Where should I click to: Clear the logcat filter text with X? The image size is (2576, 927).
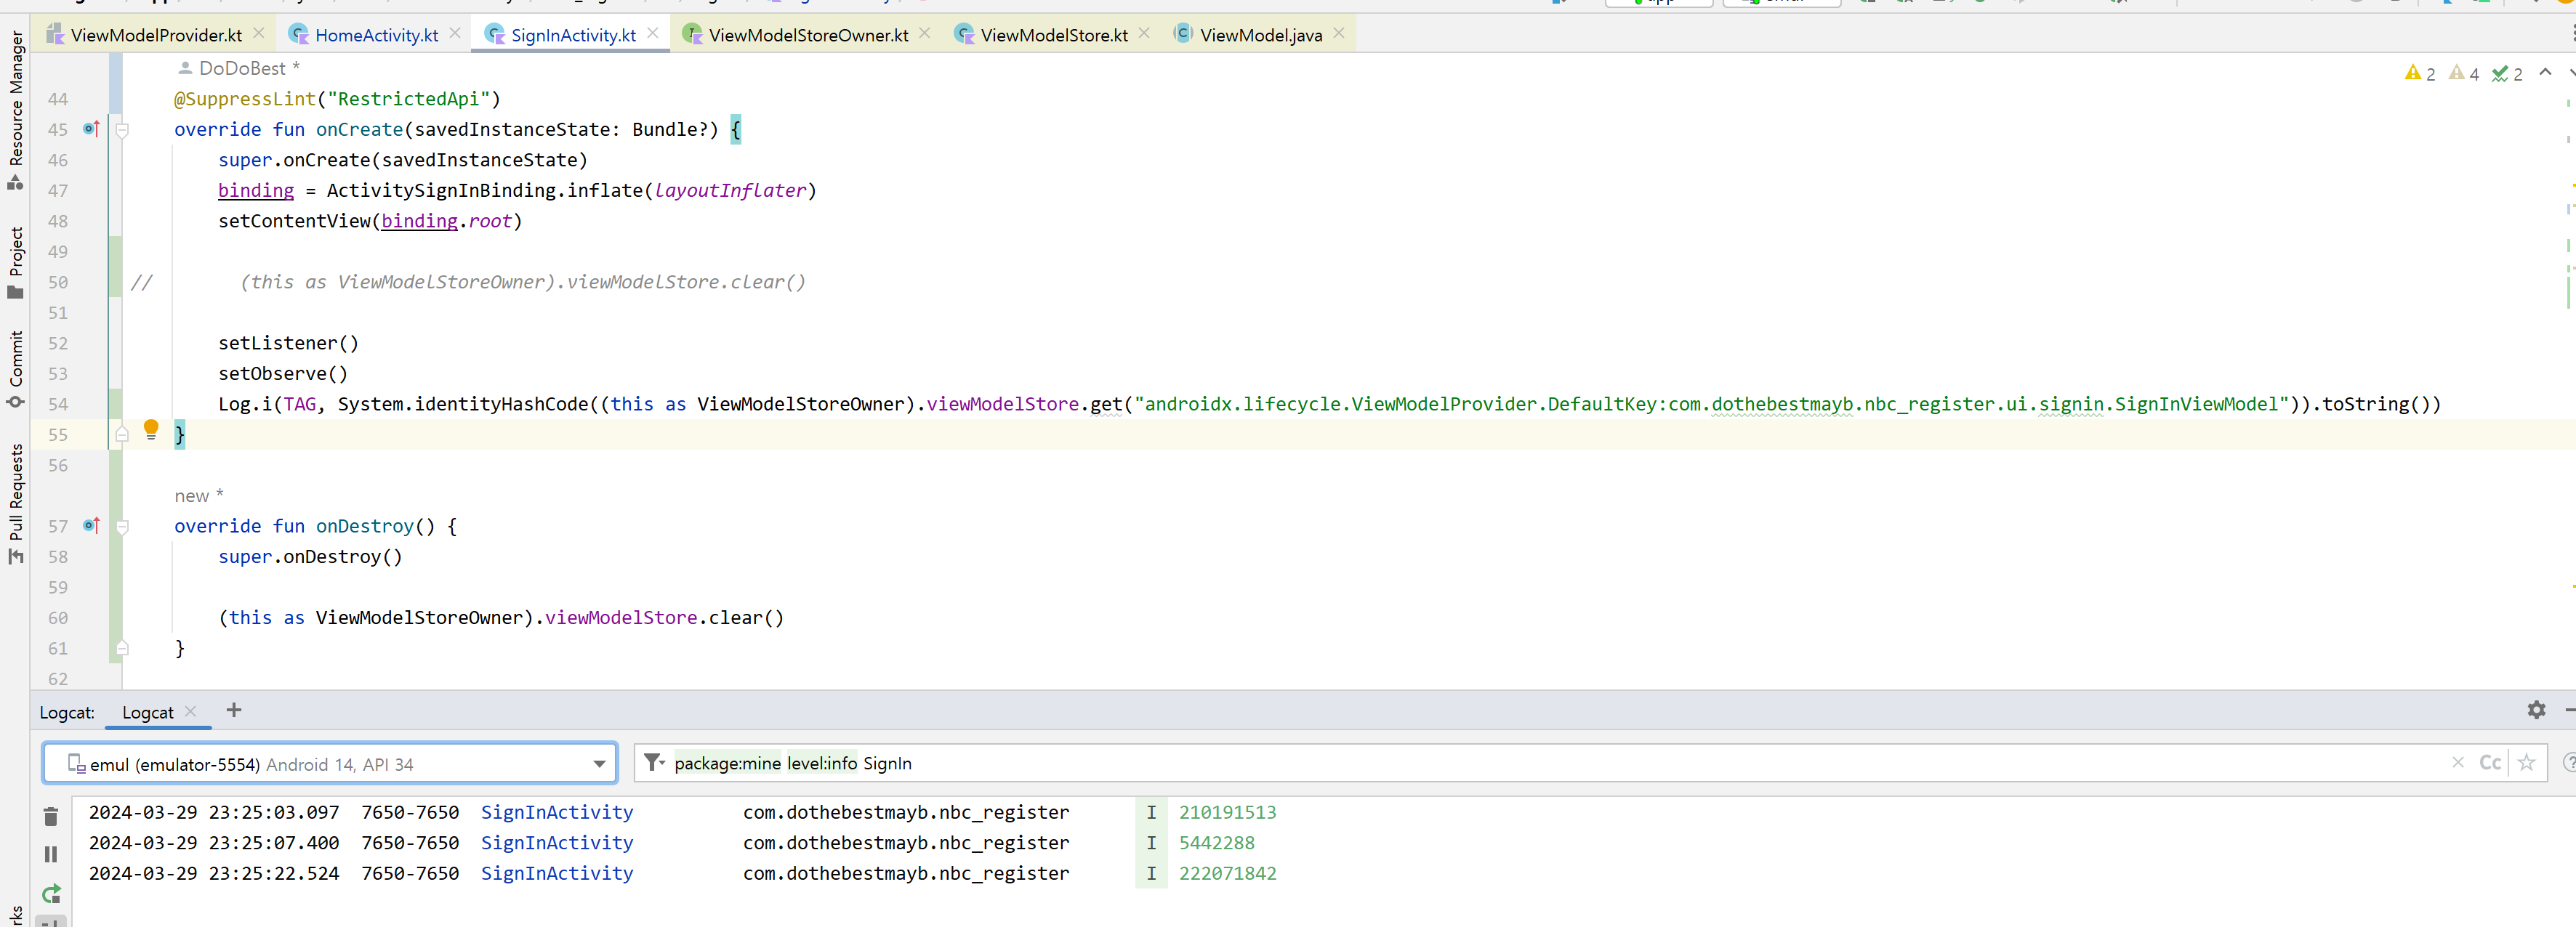point(2458,763)
